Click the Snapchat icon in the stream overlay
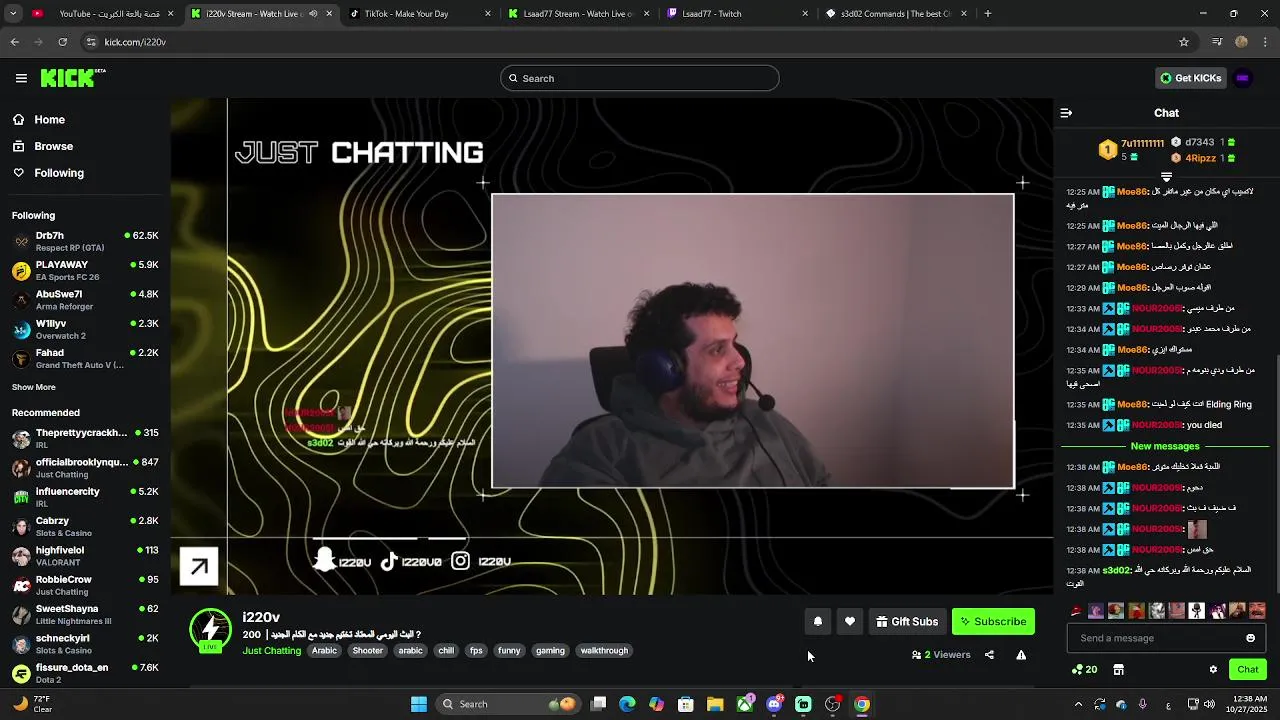 click(324, 561)
